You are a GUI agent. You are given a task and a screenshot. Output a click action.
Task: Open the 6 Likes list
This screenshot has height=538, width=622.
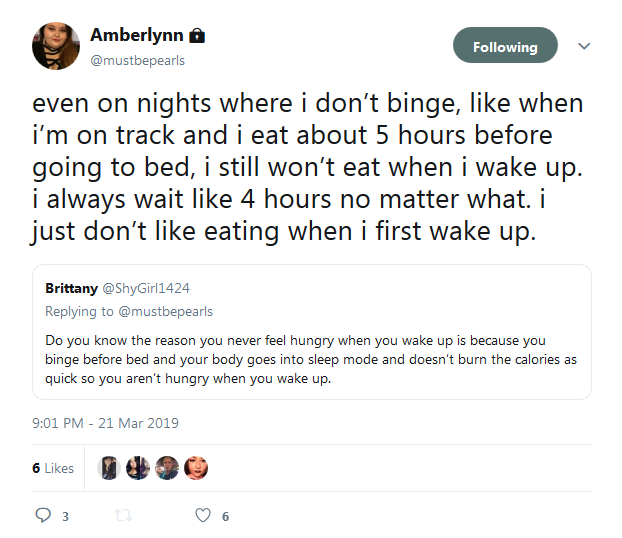[53, 468]
